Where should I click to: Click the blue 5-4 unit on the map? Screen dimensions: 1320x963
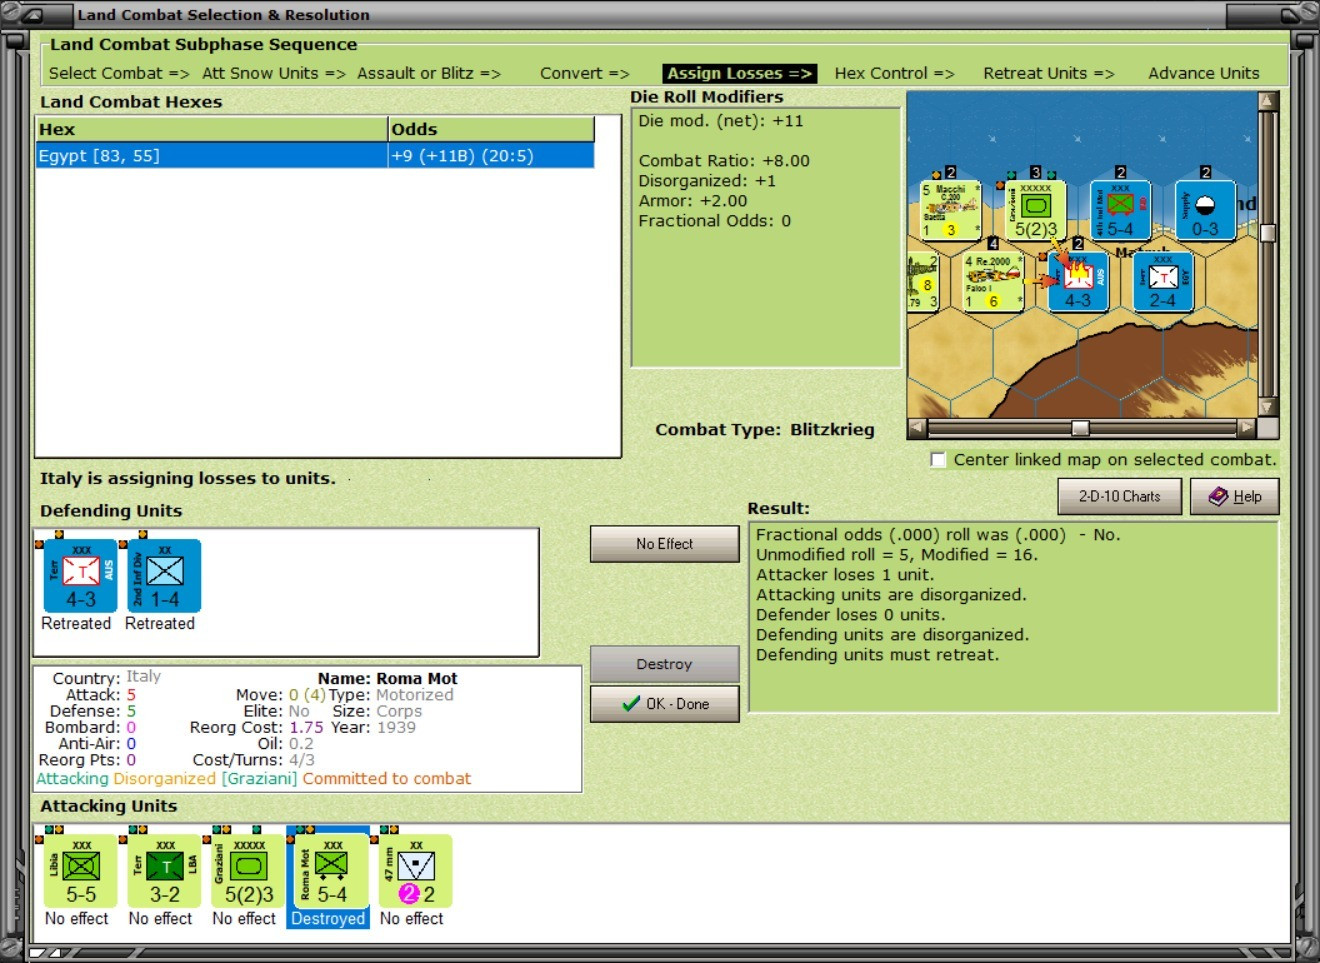click(x=1120, y=210)
